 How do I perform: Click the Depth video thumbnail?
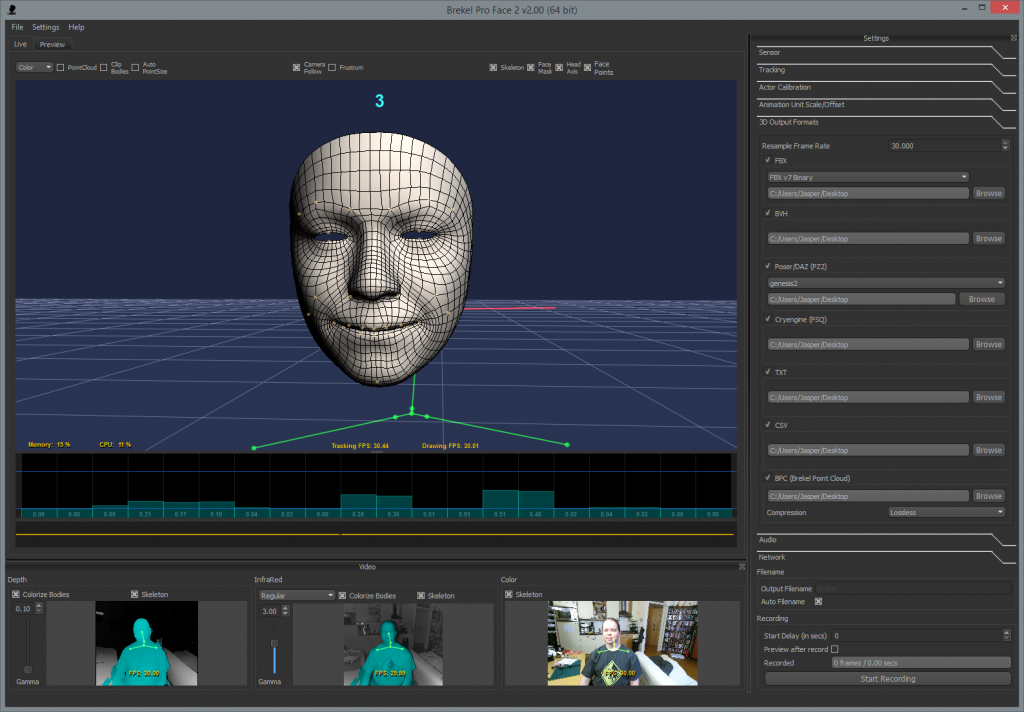click(x=146, y=643)
